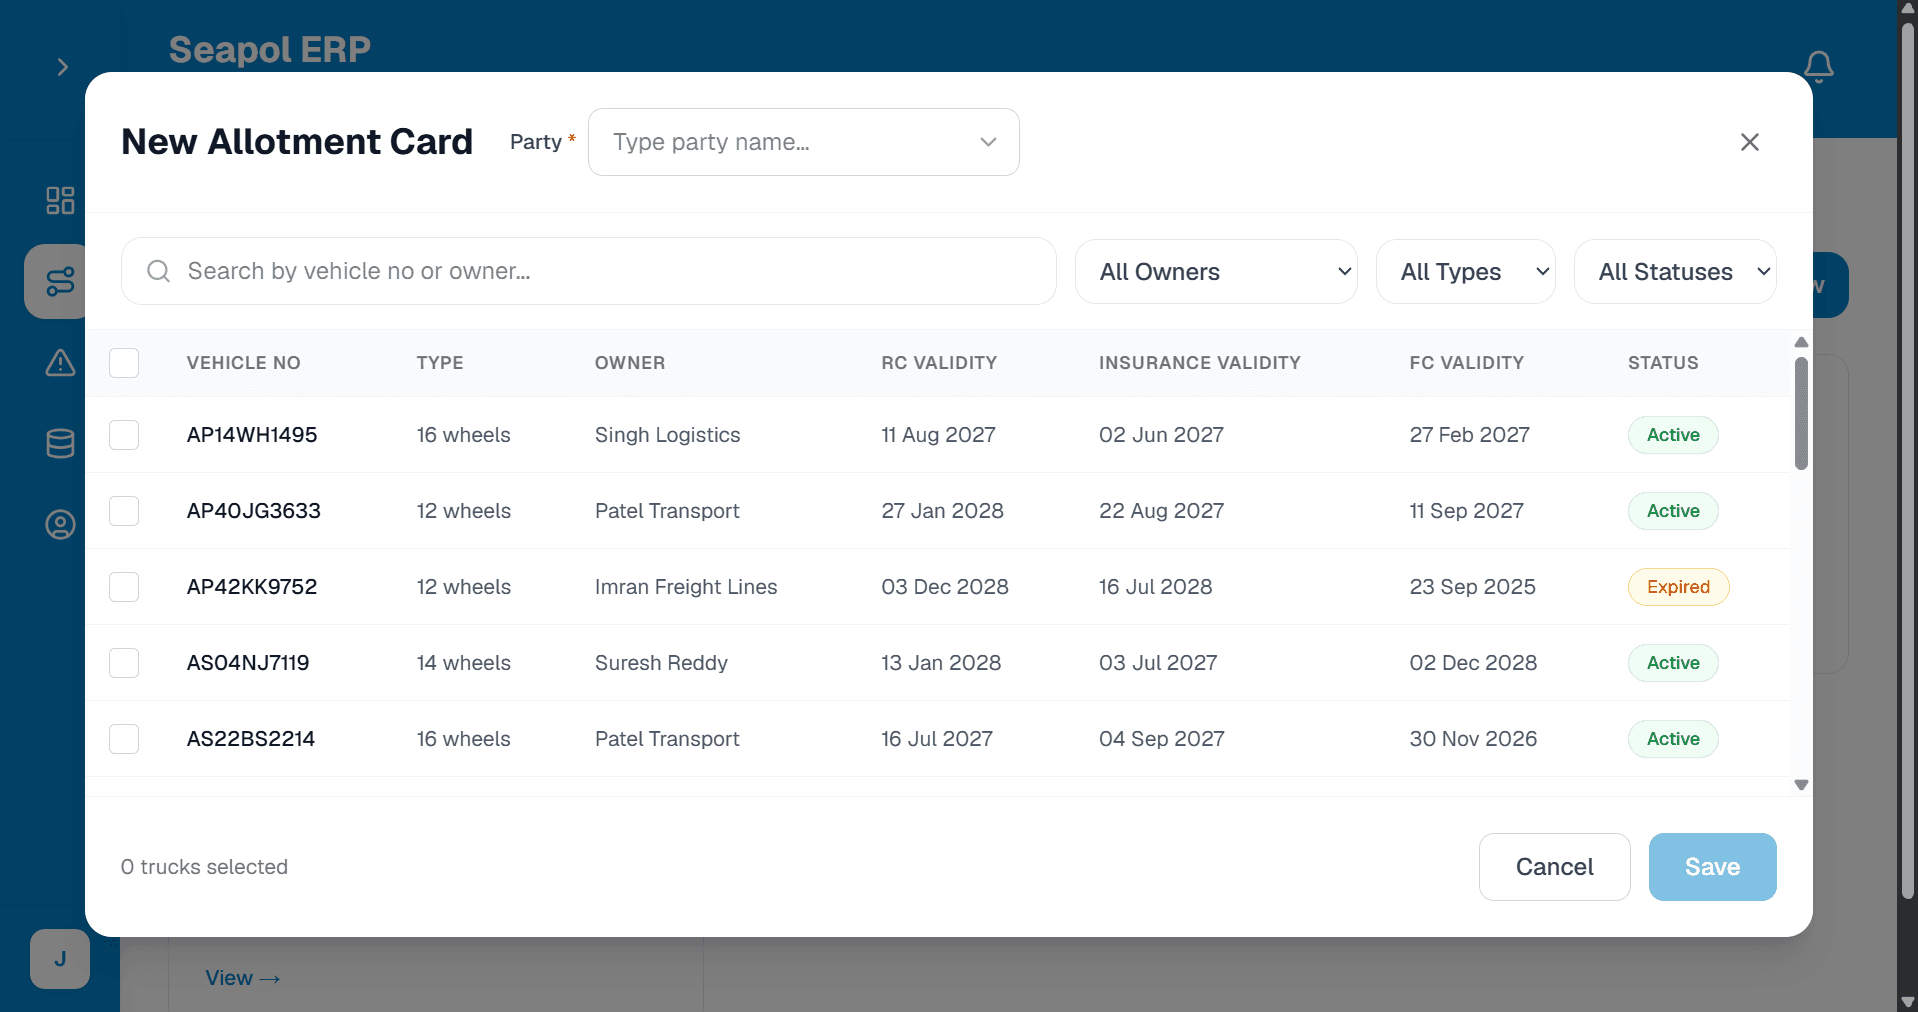Click the table scrollbar up arrow
The image size is (1918, 1012).
1801,342
